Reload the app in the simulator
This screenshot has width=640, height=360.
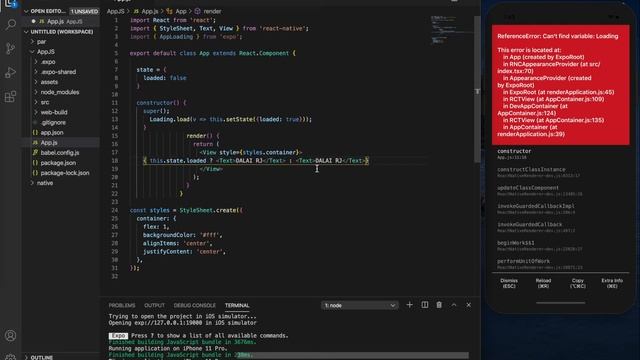point(543,283)
